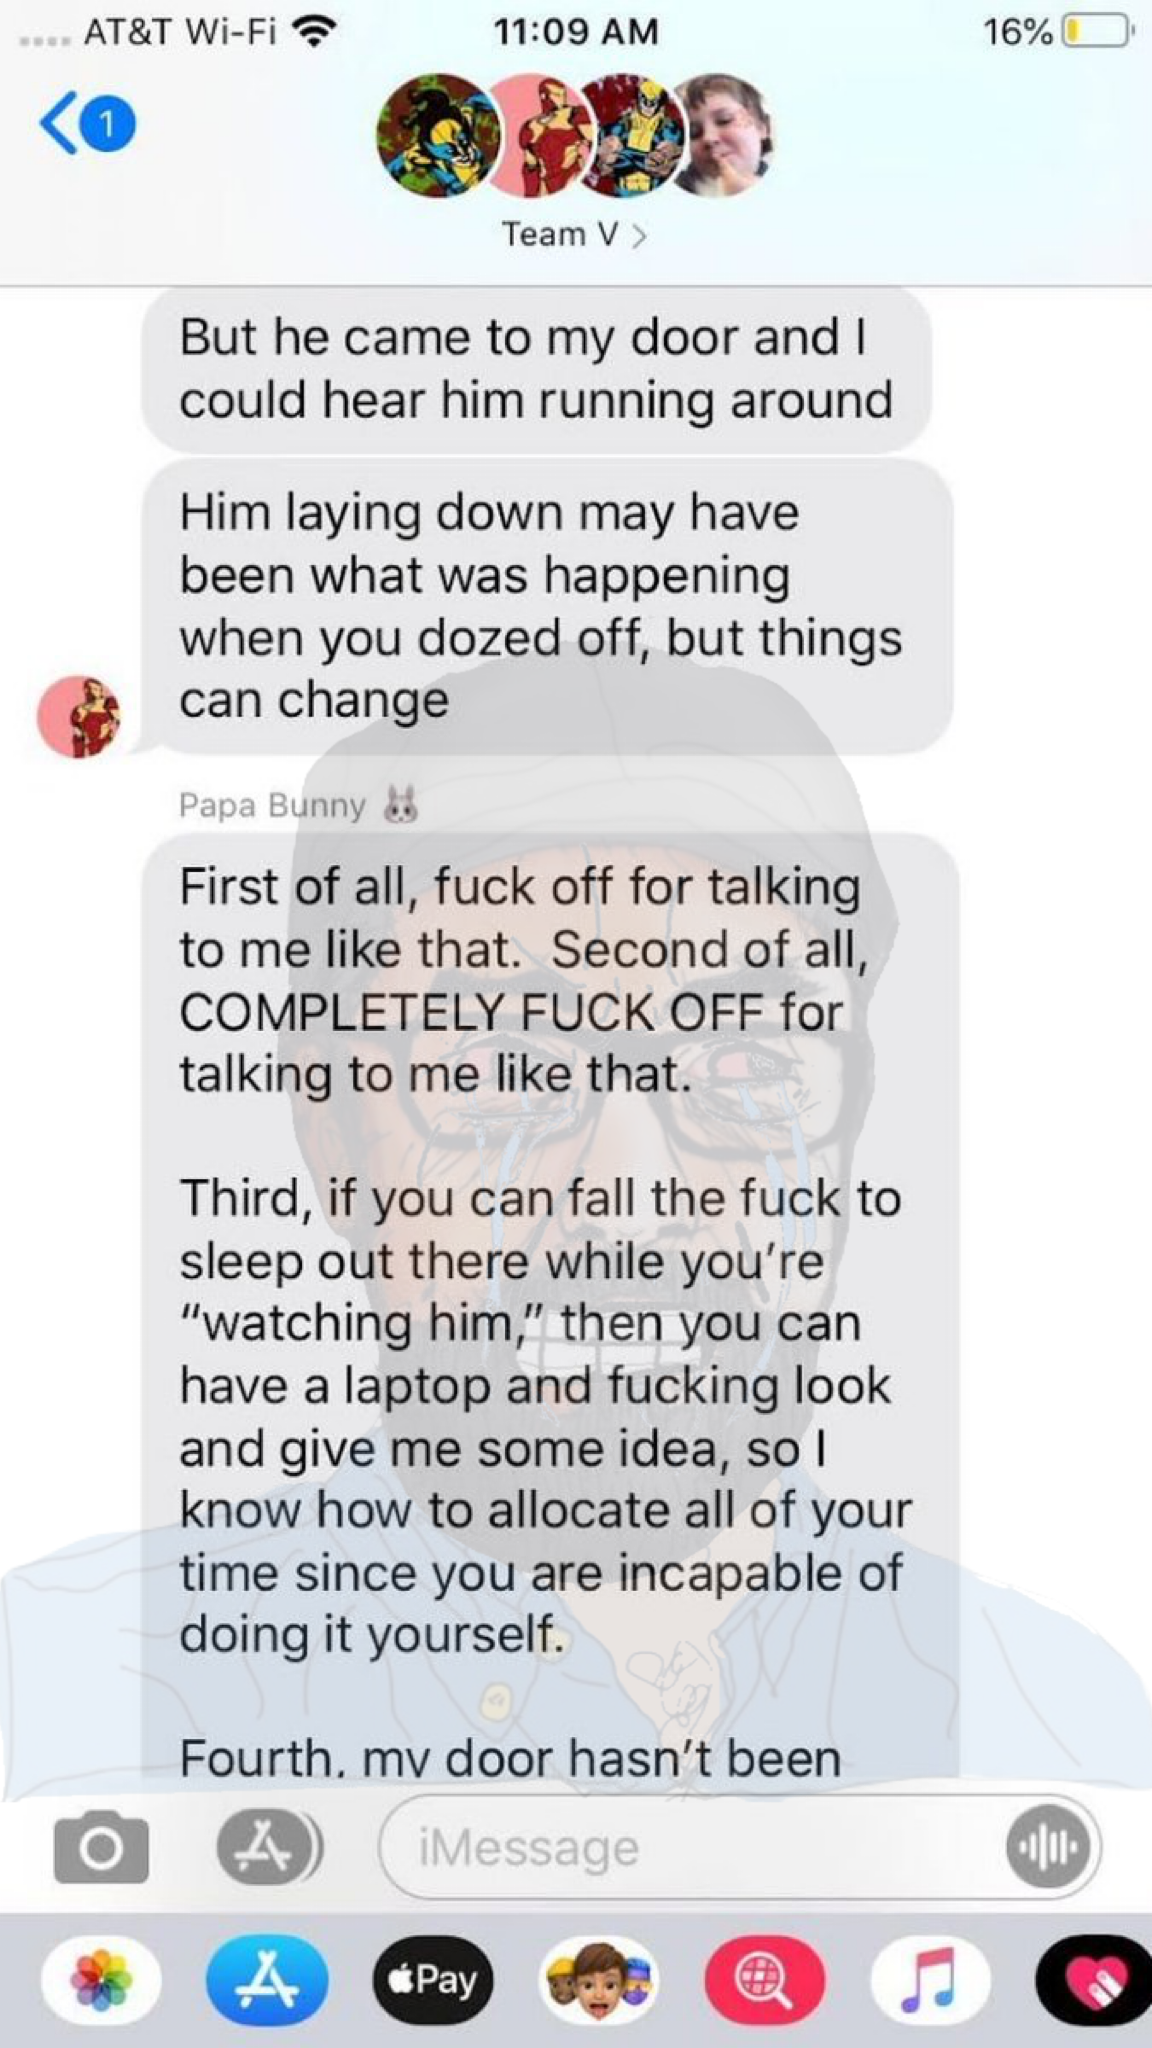Open the red #images search app
Viewport: 1152px width, 2048px height.
coord(765,1980)
